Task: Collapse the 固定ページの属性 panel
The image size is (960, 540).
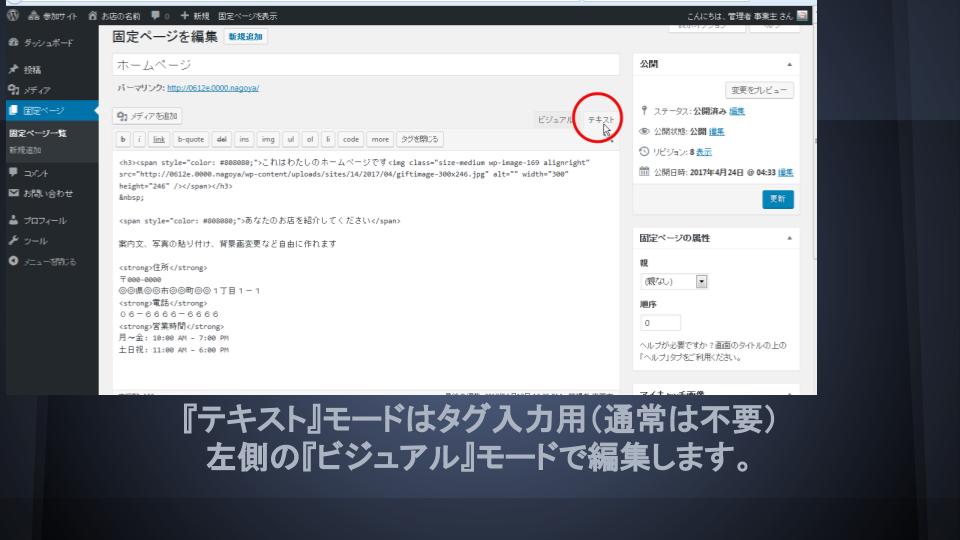Action: tap(791, 238)
